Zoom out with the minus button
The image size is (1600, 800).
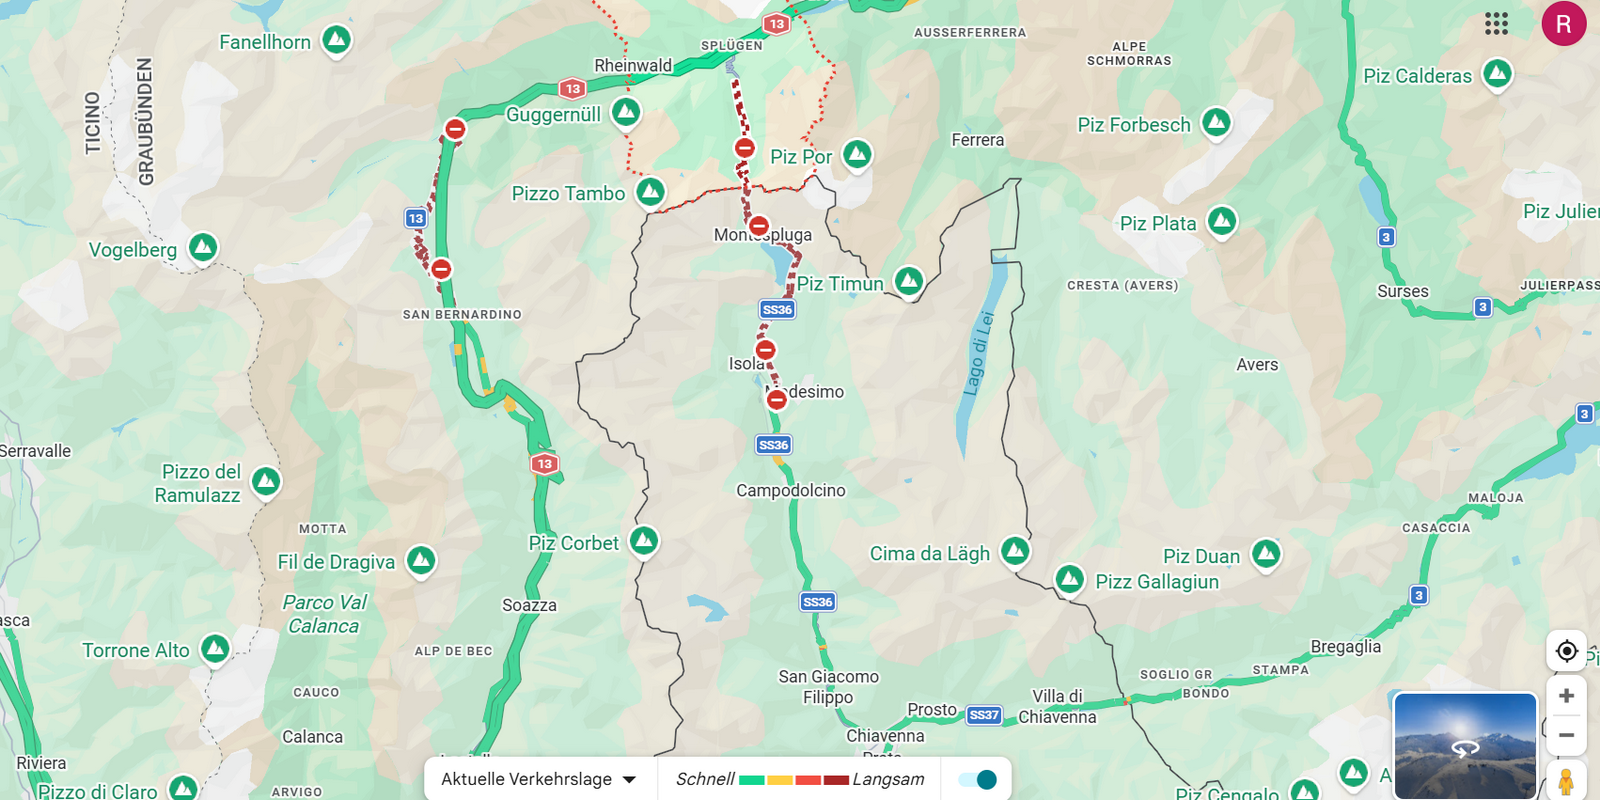[1566, 735]
